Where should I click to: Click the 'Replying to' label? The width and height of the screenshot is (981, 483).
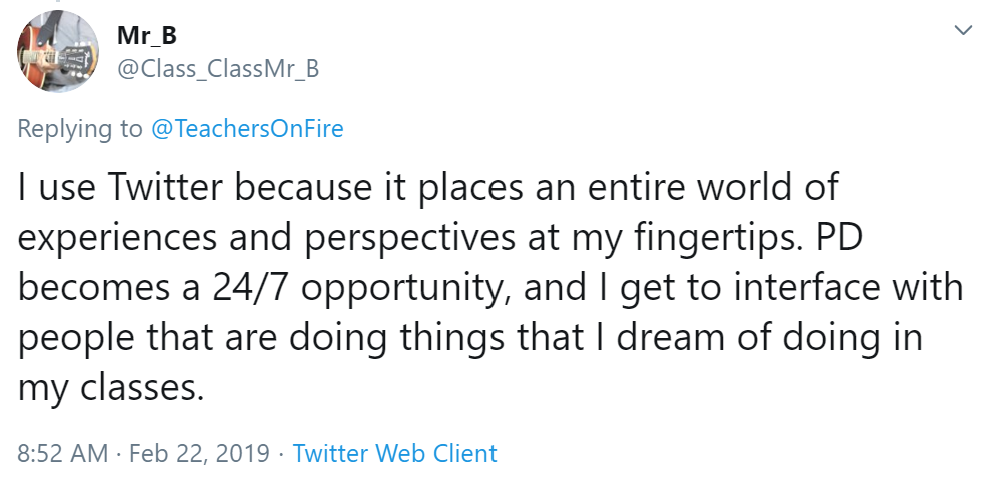pos(80,128)
